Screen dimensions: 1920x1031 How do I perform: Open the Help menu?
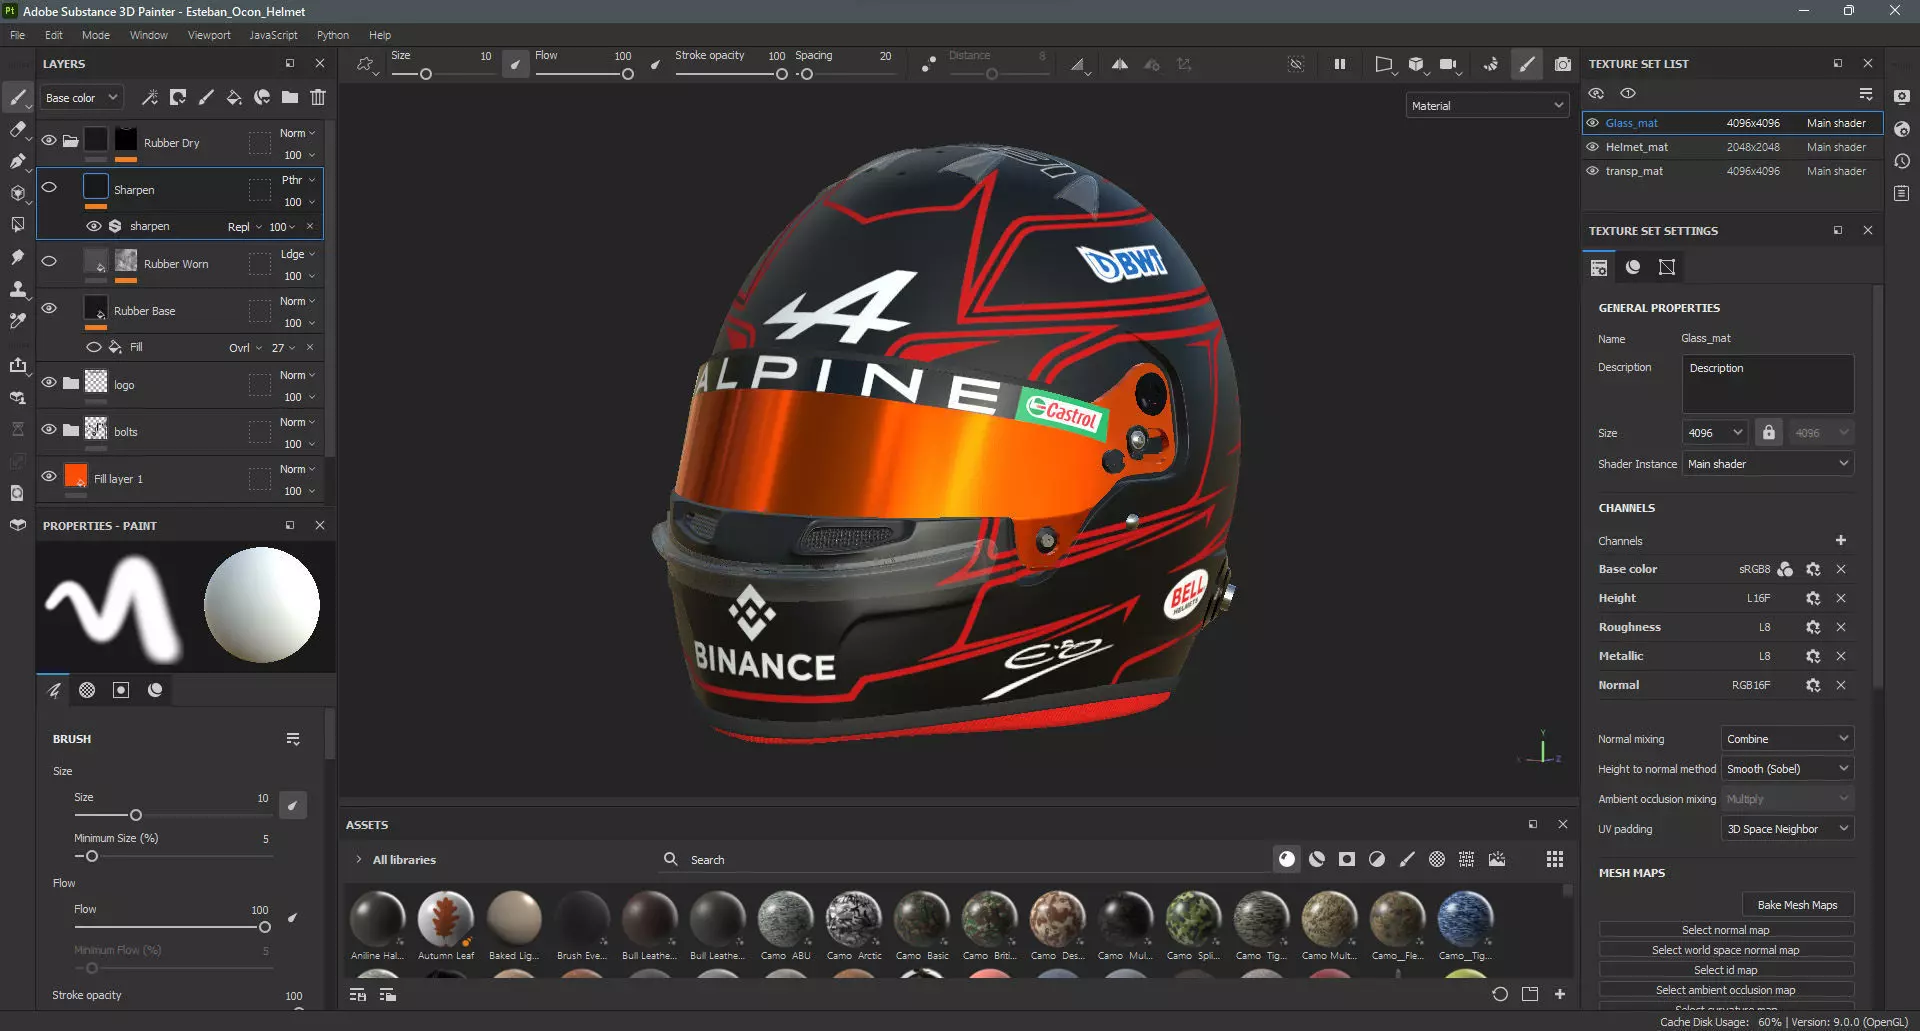[x=380, y=35]
